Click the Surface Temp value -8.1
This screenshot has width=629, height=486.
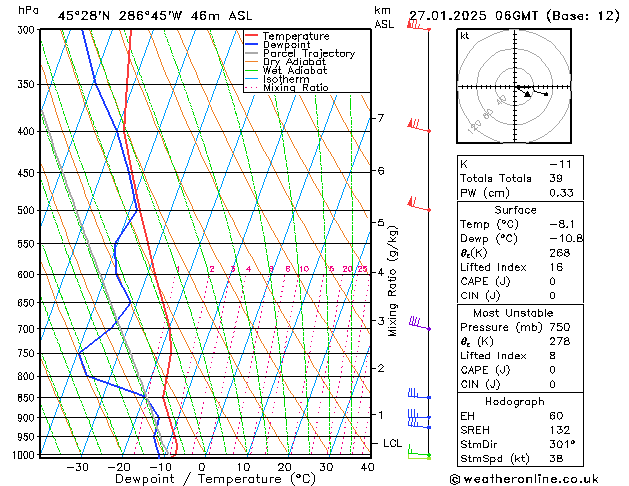pyautogui.click(x=562, y=224)
